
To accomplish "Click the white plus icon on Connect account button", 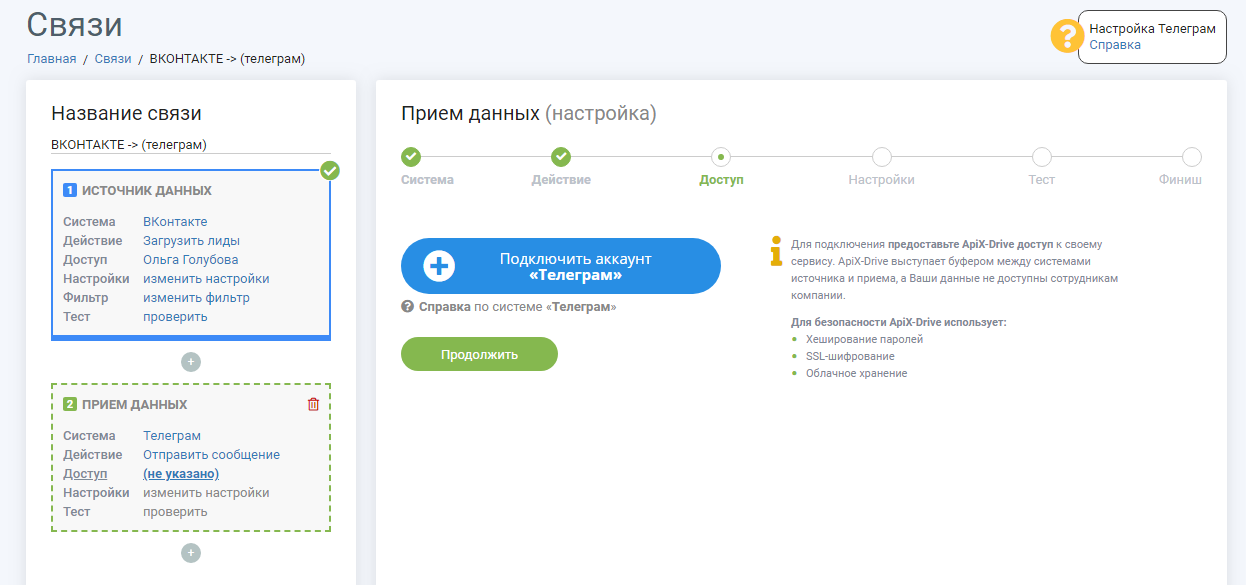I will point(439,266).
